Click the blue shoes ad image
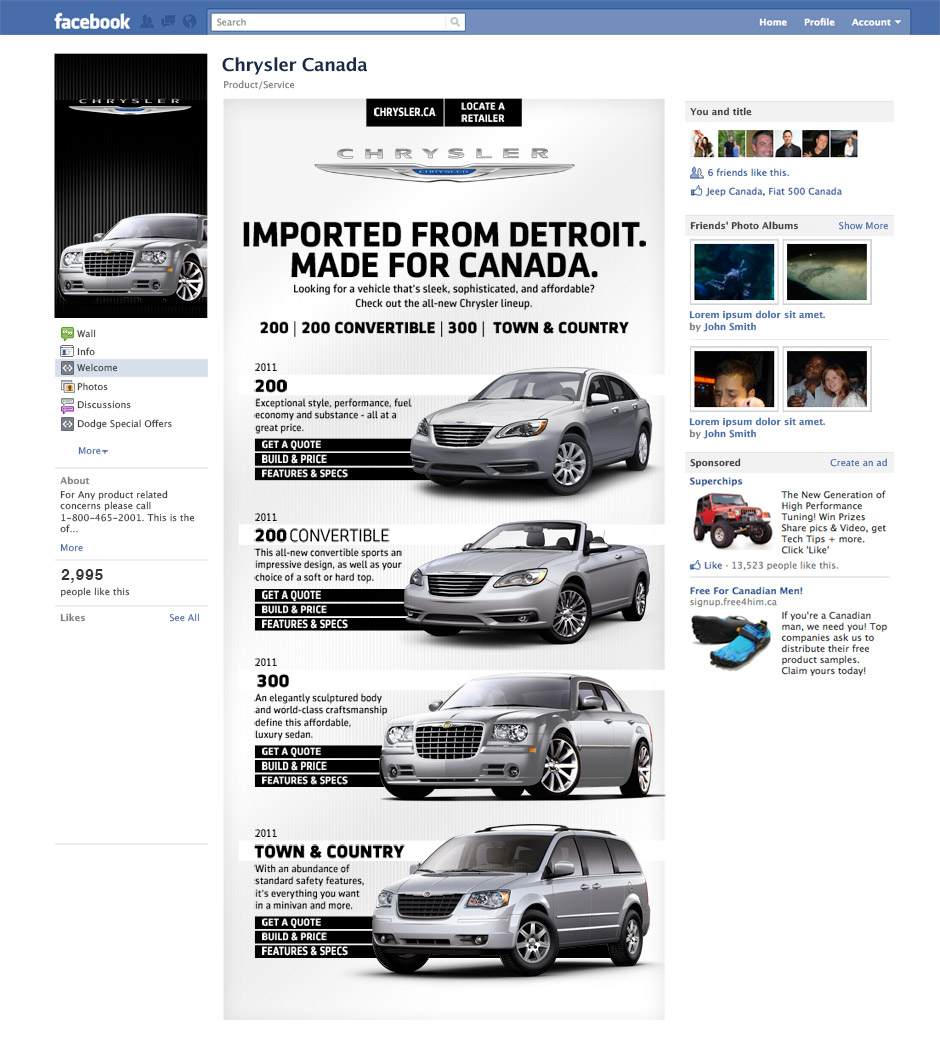This screenshot has width=940, height=1054. [731, 641]
